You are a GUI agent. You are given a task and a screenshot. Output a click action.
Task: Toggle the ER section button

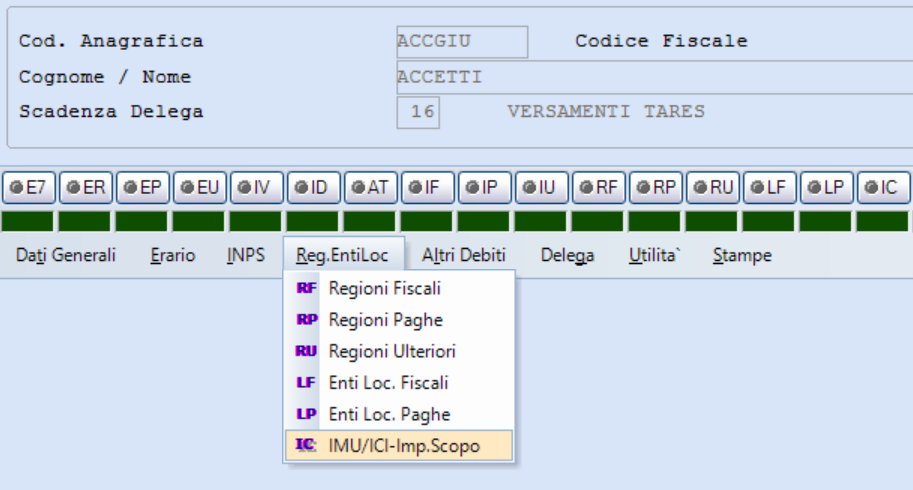(85, 187)
